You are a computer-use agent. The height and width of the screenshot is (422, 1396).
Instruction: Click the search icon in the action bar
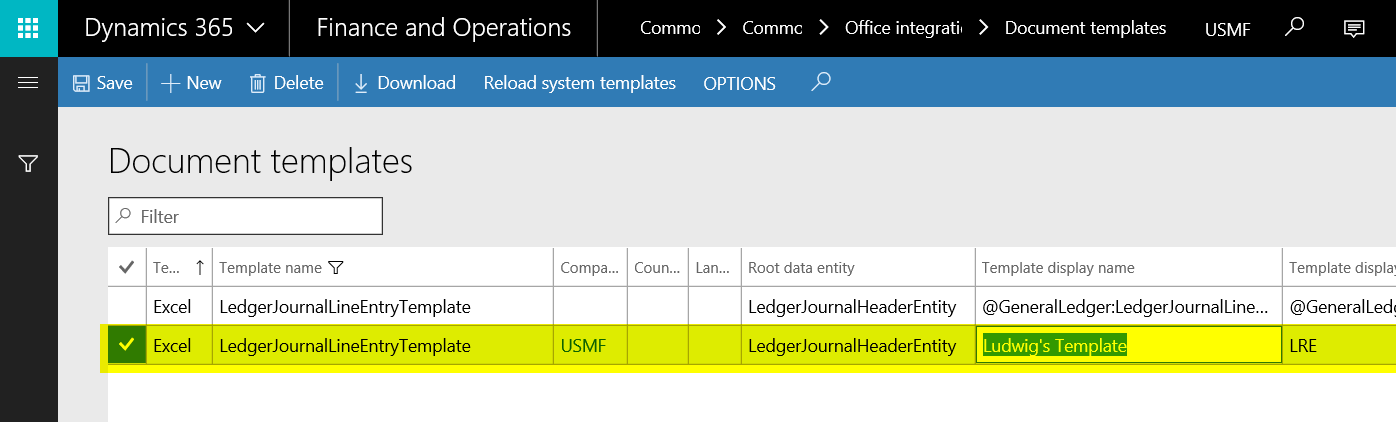(820, 83)
